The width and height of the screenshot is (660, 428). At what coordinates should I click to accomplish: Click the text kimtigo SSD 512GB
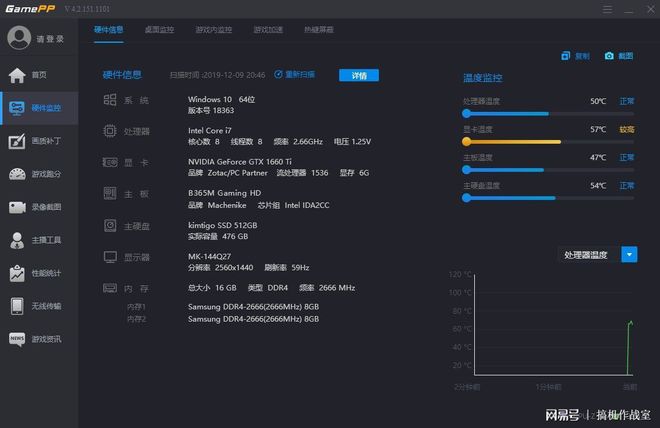click(x=222, y=225)
